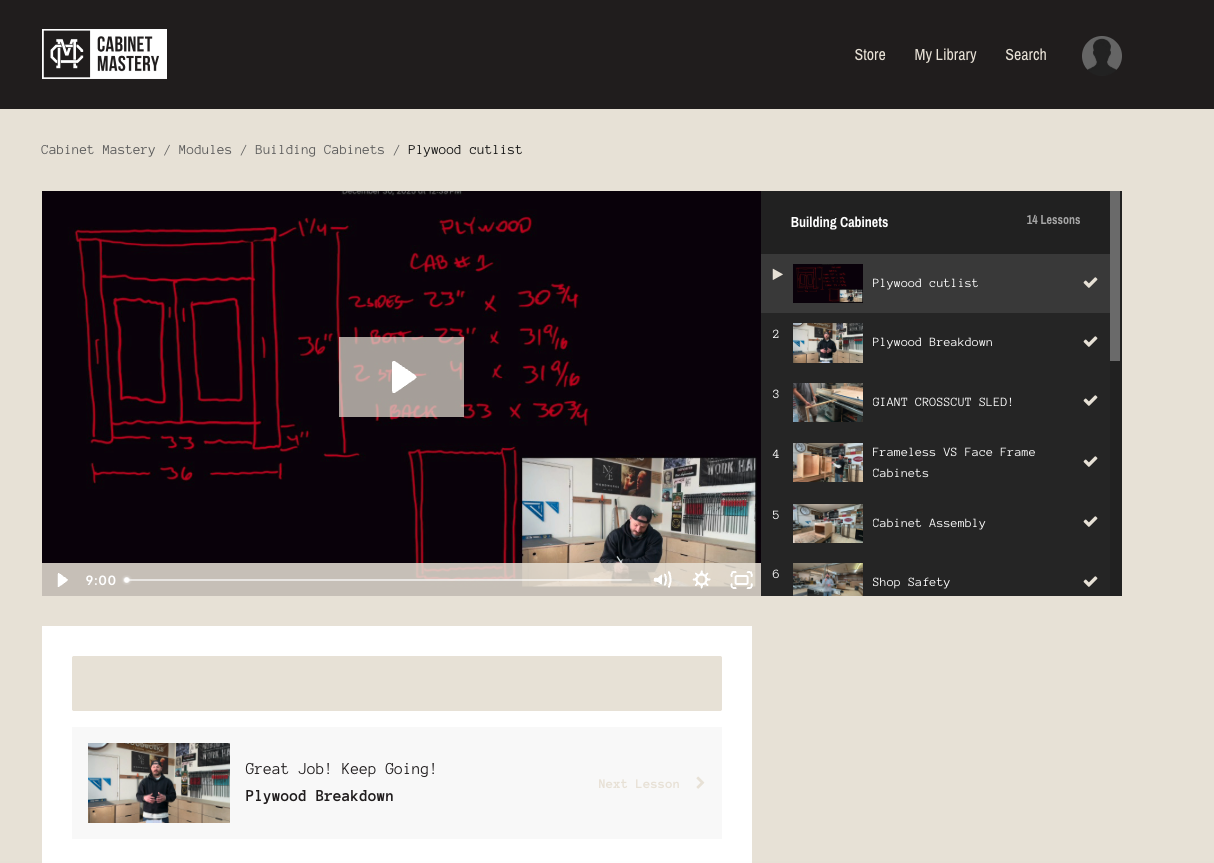Enter fullscreen mode for the video
This screenshot has height=863, width=1214.
click(741, 580)
